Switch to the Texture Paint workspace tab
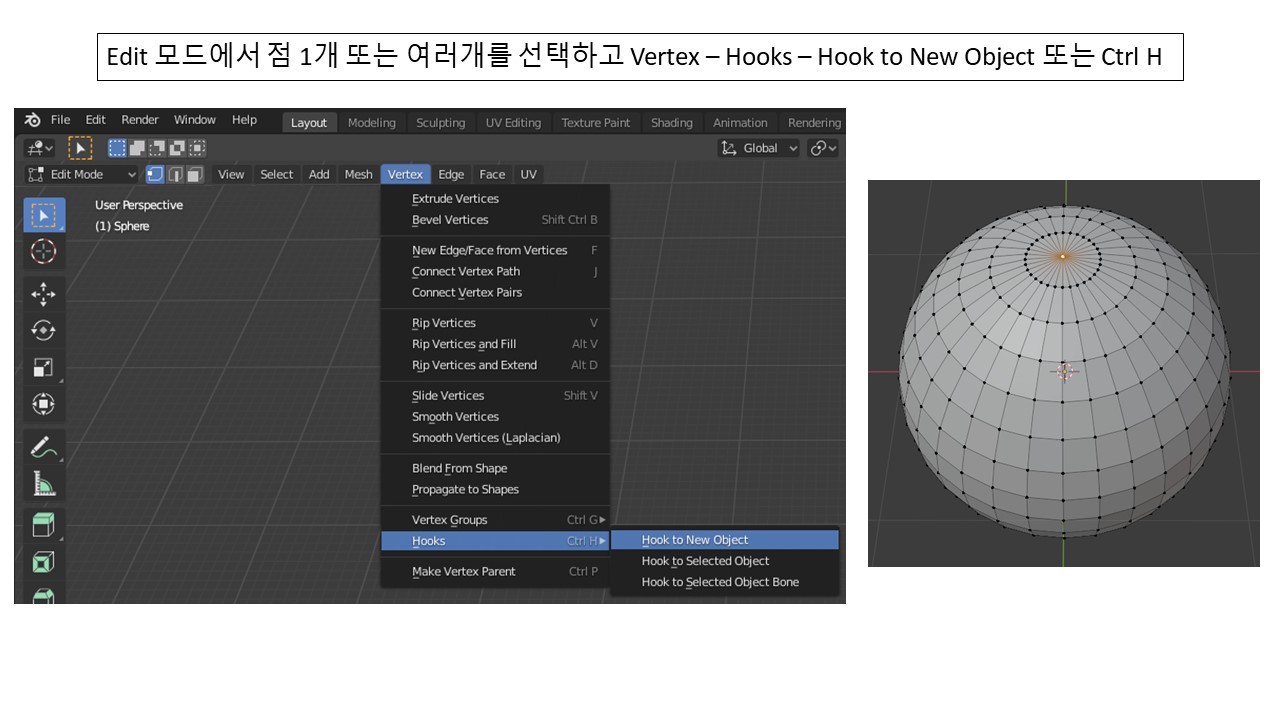 pos(596,123)
